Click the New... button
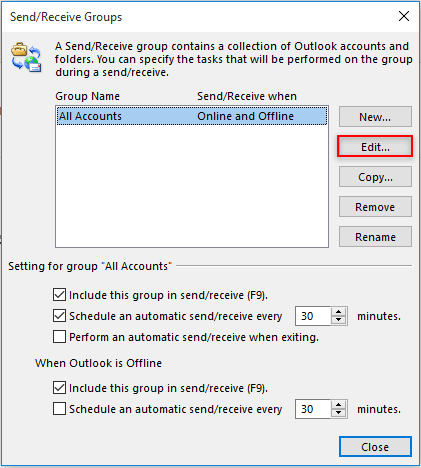The height and width of the screenshot is (468, 421). [375, 117]
